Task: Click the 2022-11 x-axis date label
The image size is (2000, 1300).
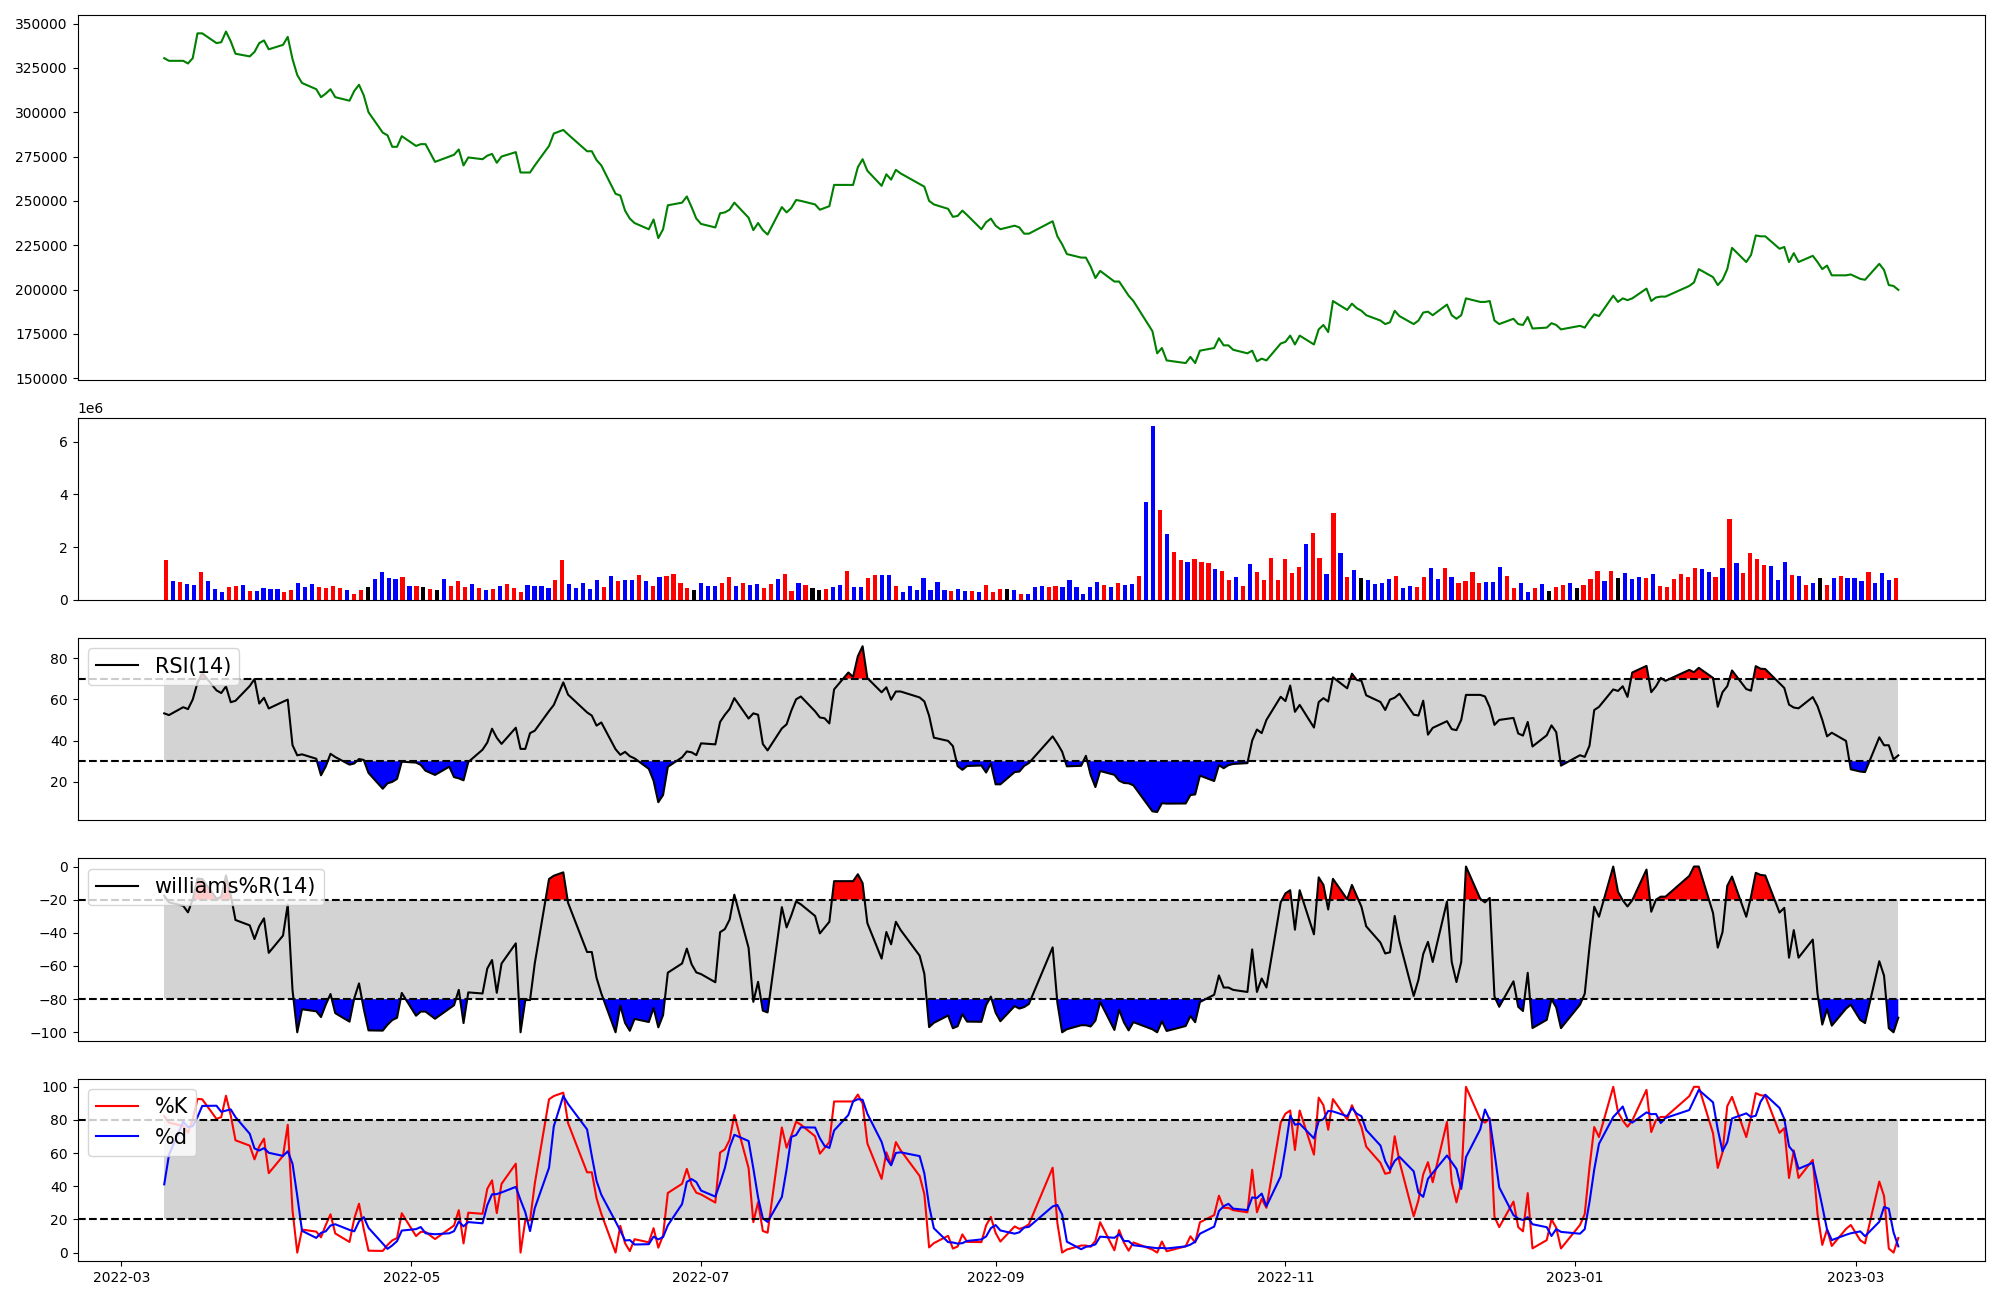Action: tap(1285, 1277)
